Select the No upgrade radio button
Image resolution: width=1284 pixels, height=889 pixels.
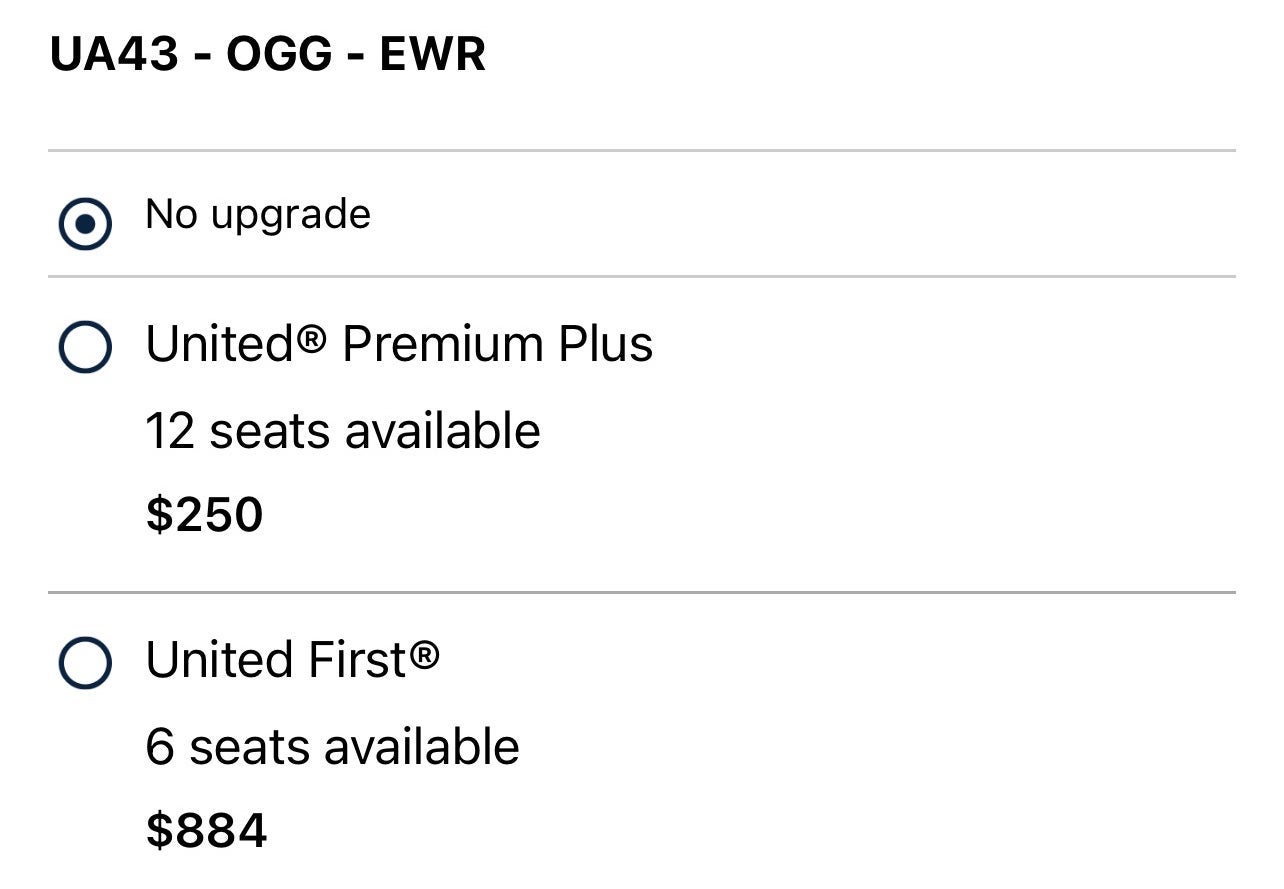click(x=85, y=224)
